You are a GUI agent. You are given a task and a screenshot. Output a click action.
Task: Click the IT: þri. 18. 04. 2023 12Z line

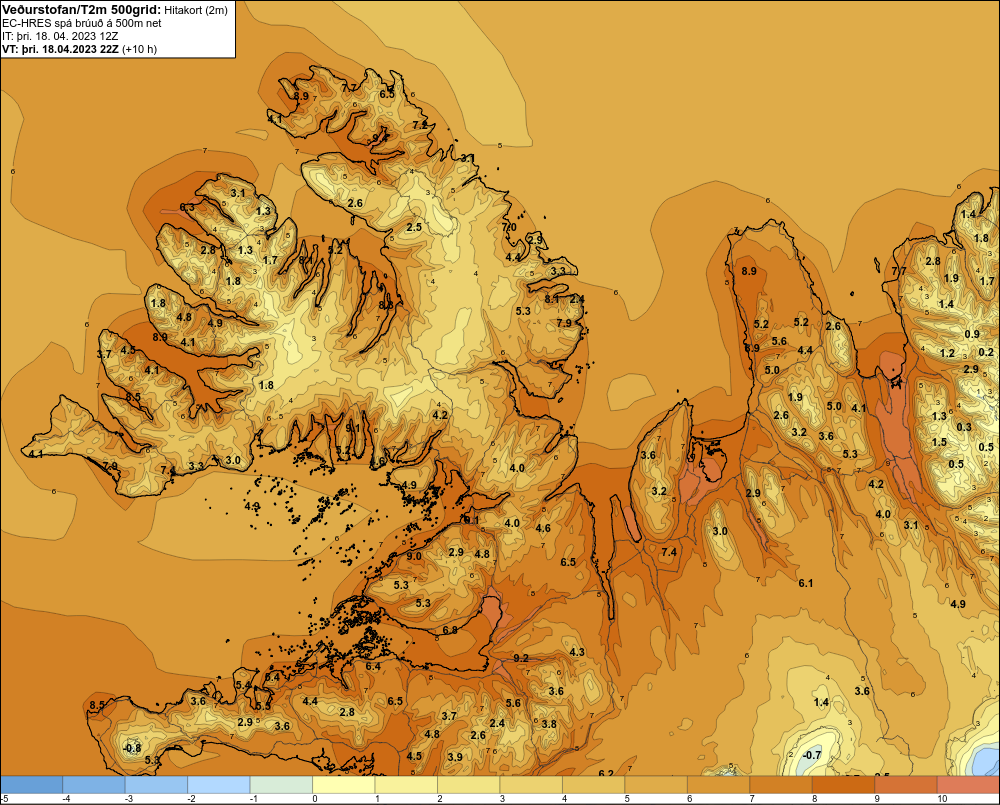coord(60,36)
